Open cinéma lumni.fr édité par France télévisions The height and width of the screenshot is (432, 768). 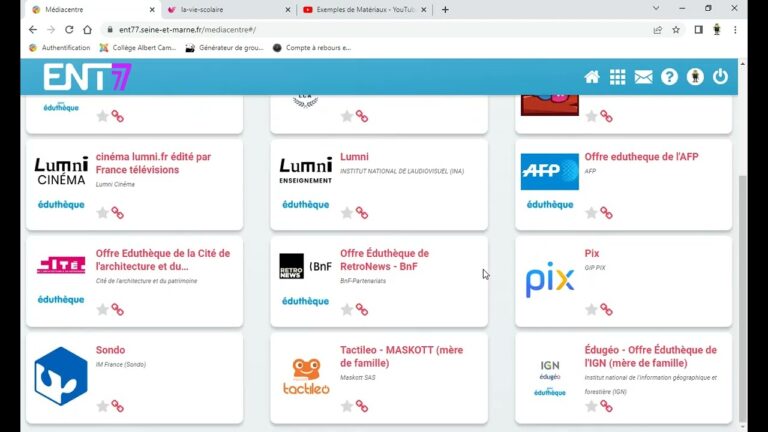point(153,163)
